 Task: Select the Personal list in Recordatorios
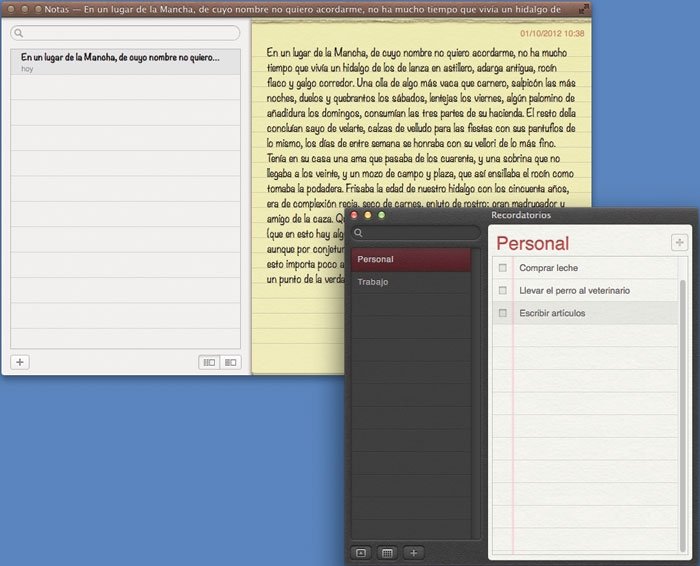pyautogui.click(x=411, y=259)
